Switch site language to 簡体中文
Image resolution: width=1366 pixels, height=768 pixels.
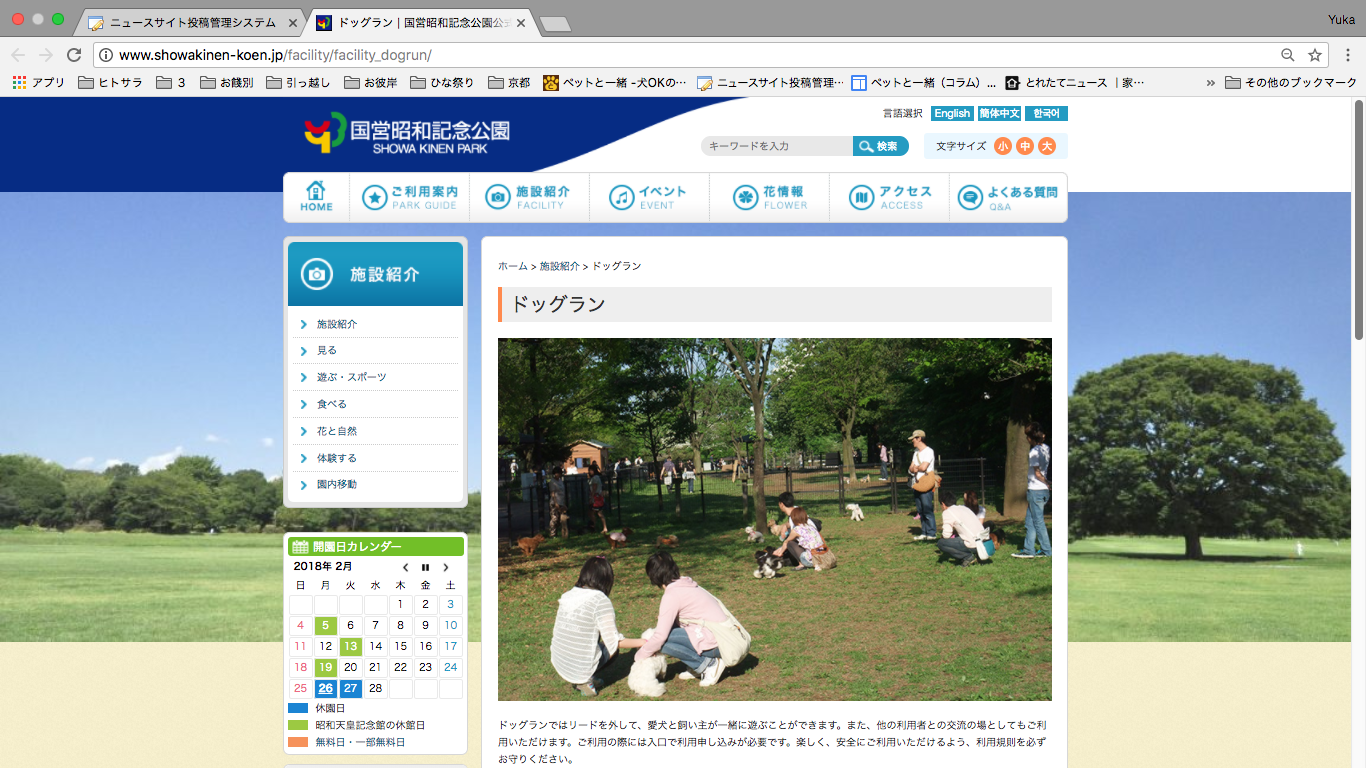point(999,114)
